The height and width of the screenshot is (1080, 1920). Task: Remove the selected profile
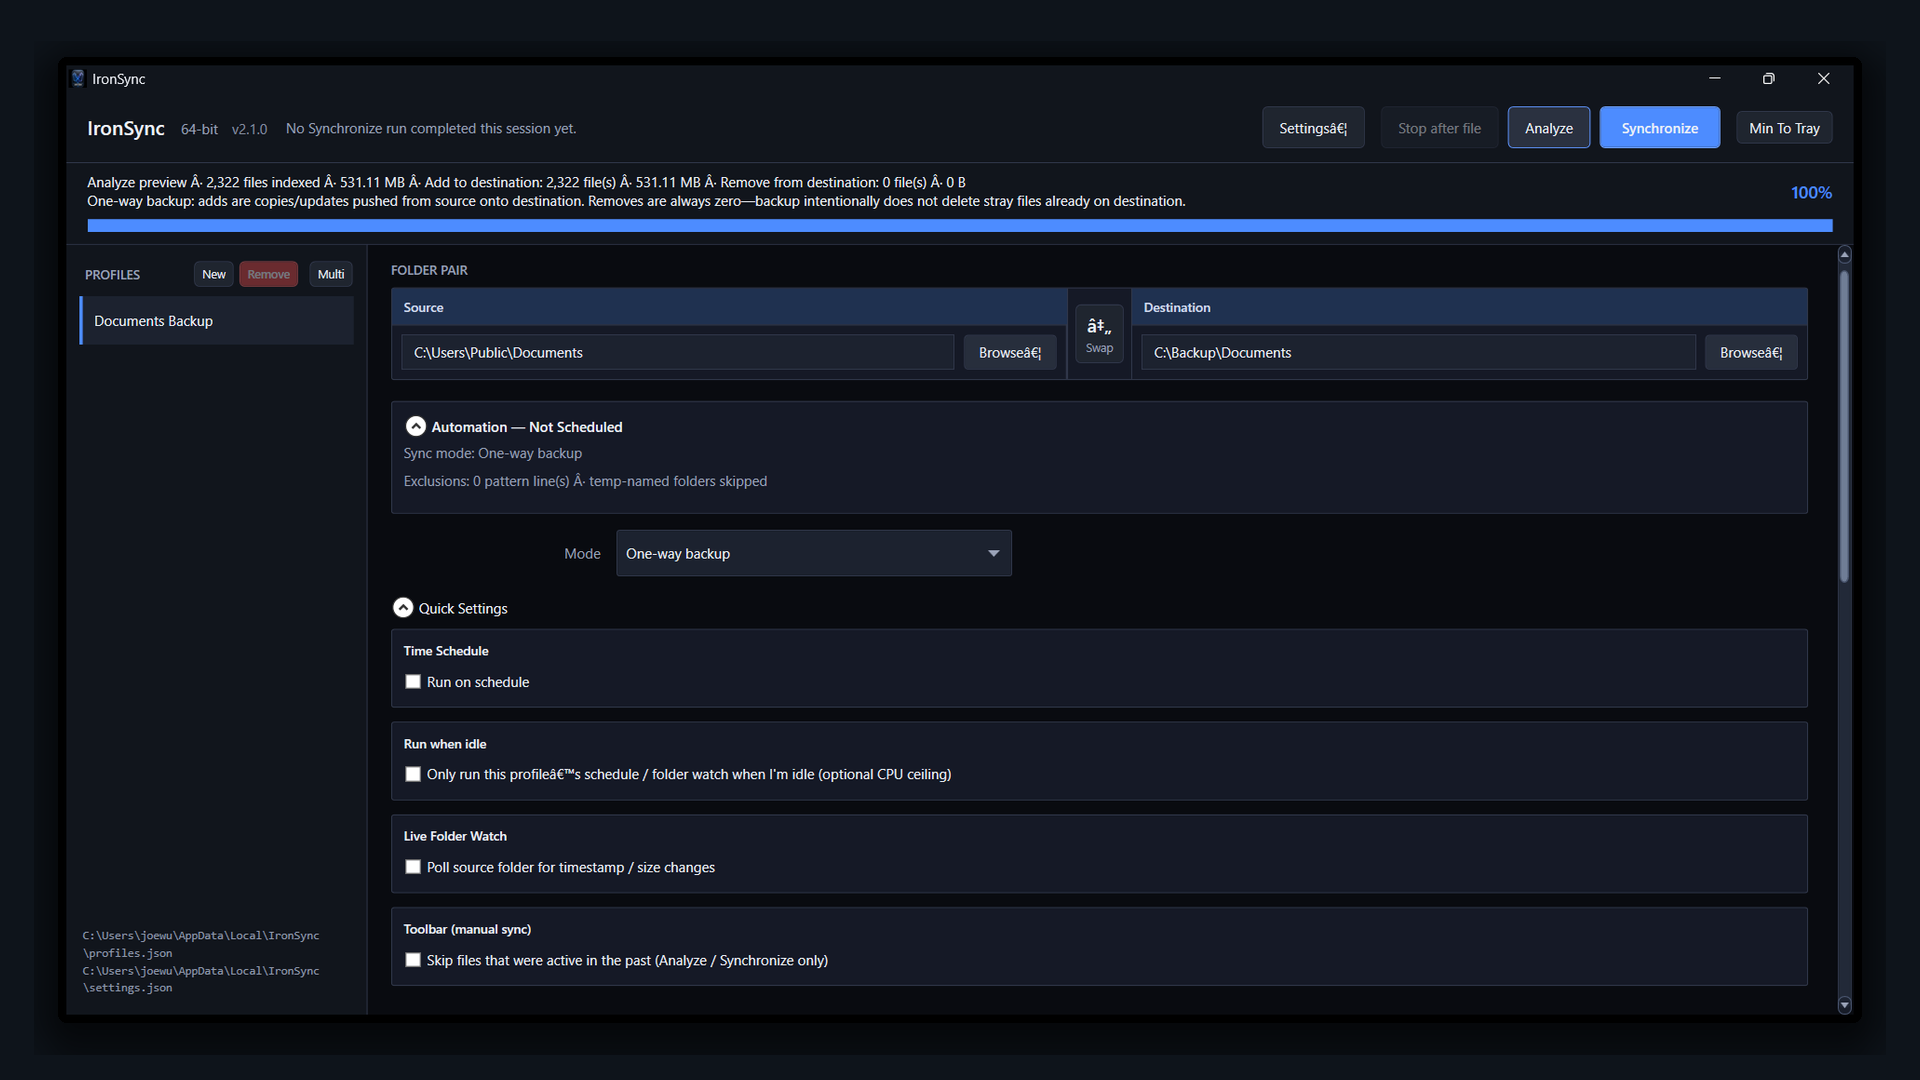tap(268, 274)
